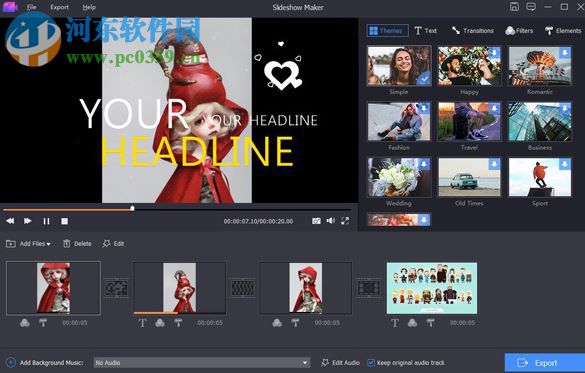Image resolution: width=585 pixels, height=373 pixels.
Task: Click elements icon under fourth clip
Action: [x=431, y=323]
